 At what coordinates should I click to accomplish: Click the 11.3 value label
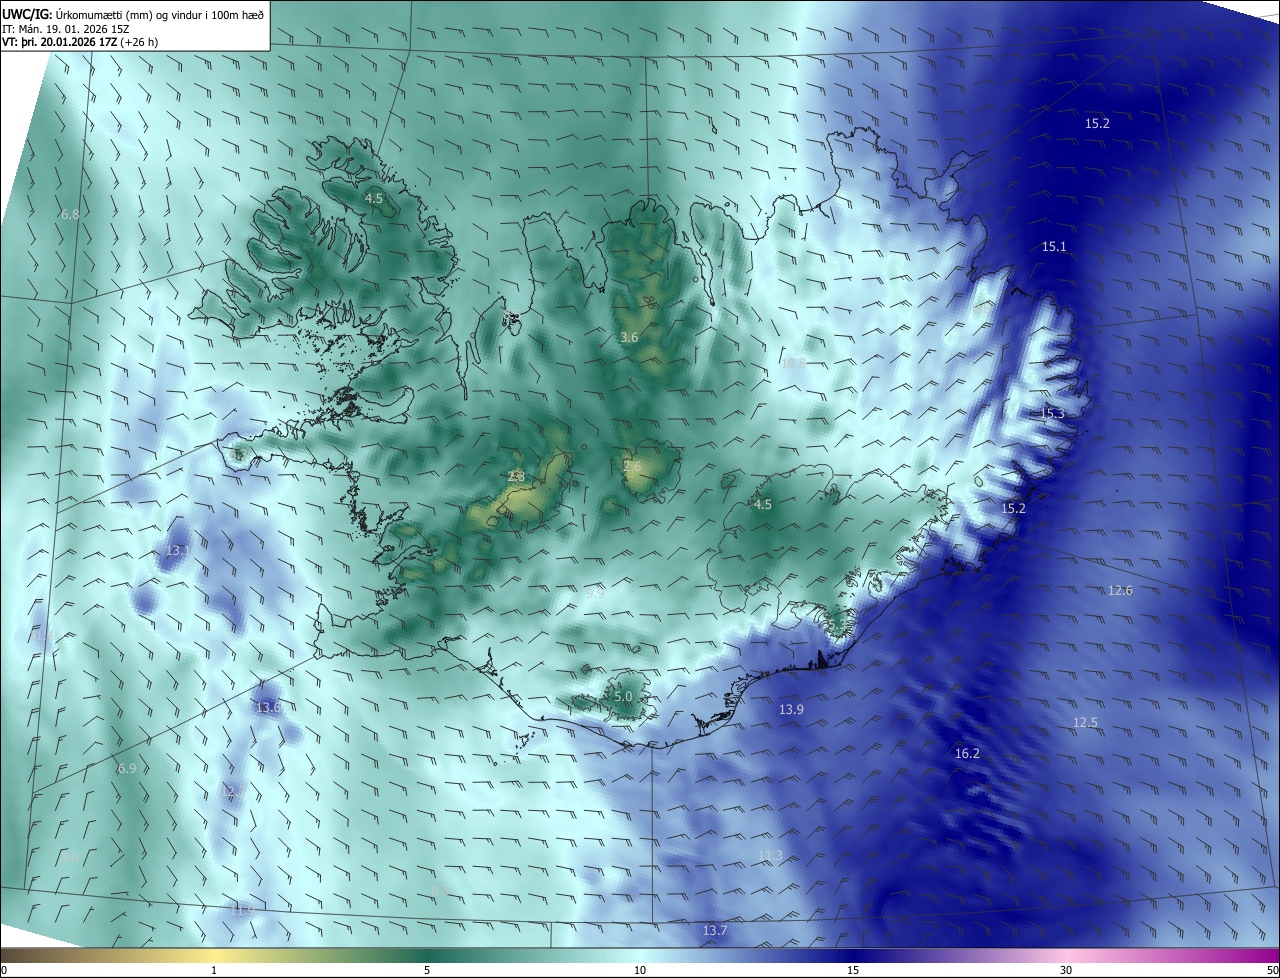[769, 856]
